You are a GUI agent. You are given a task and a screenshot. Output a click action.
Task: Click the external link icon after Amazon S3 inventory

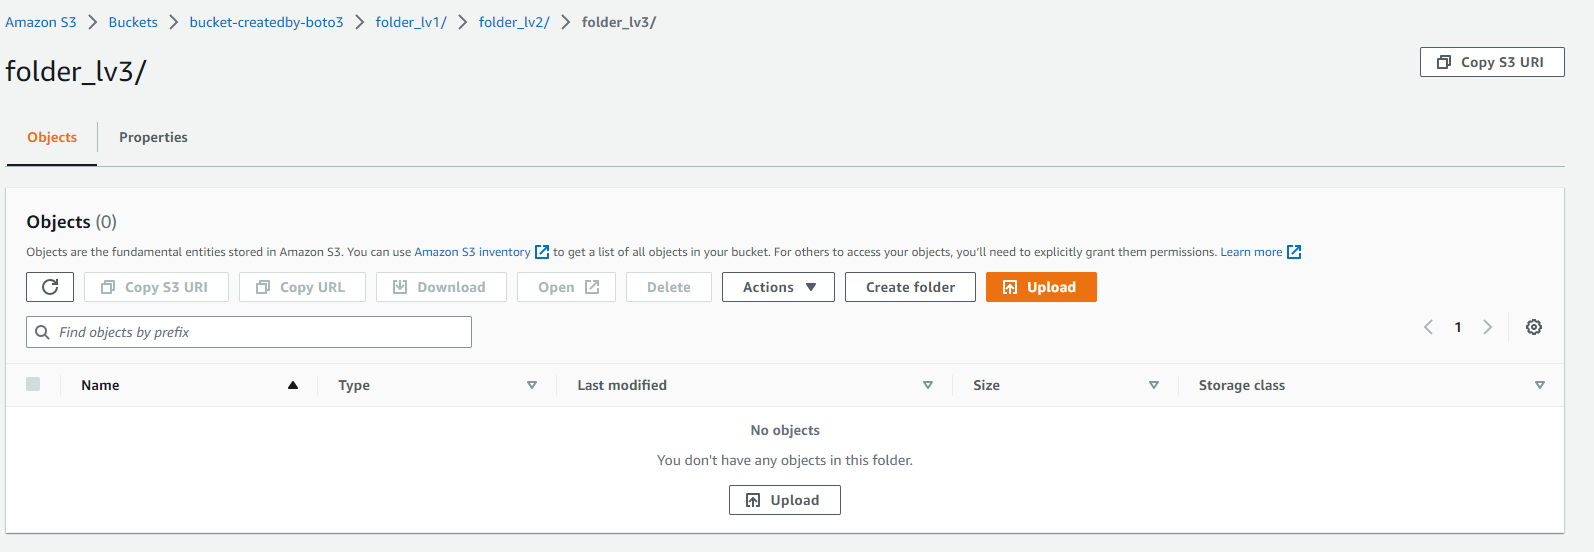[542, 252]
